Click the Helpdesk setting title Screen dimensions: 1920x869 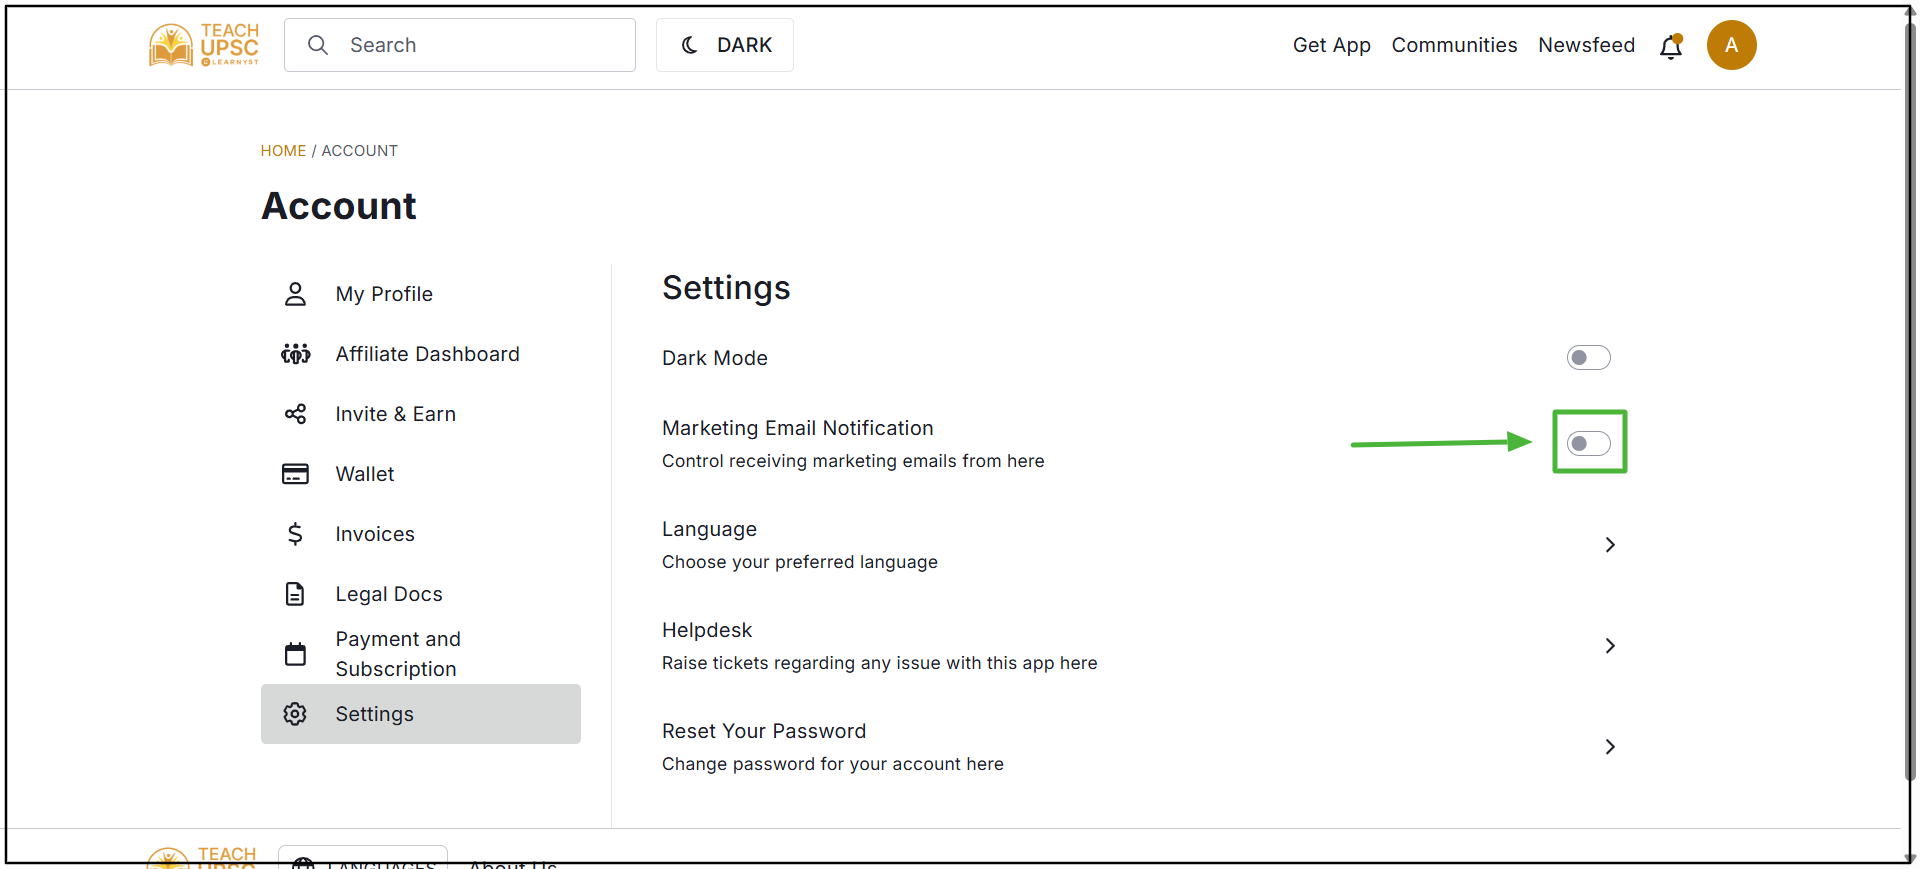tap(707, 630)
